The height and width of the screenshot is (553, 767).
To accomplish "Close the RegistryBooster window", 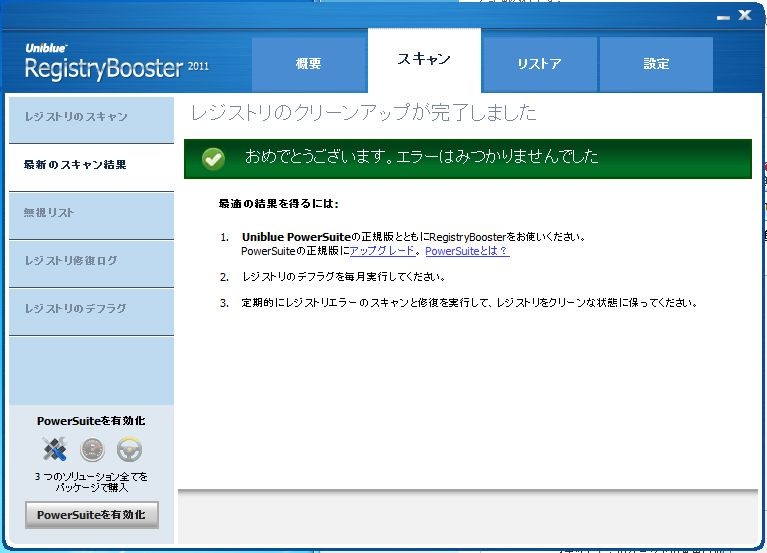I will pyautogui.click(x=745, y=15).
